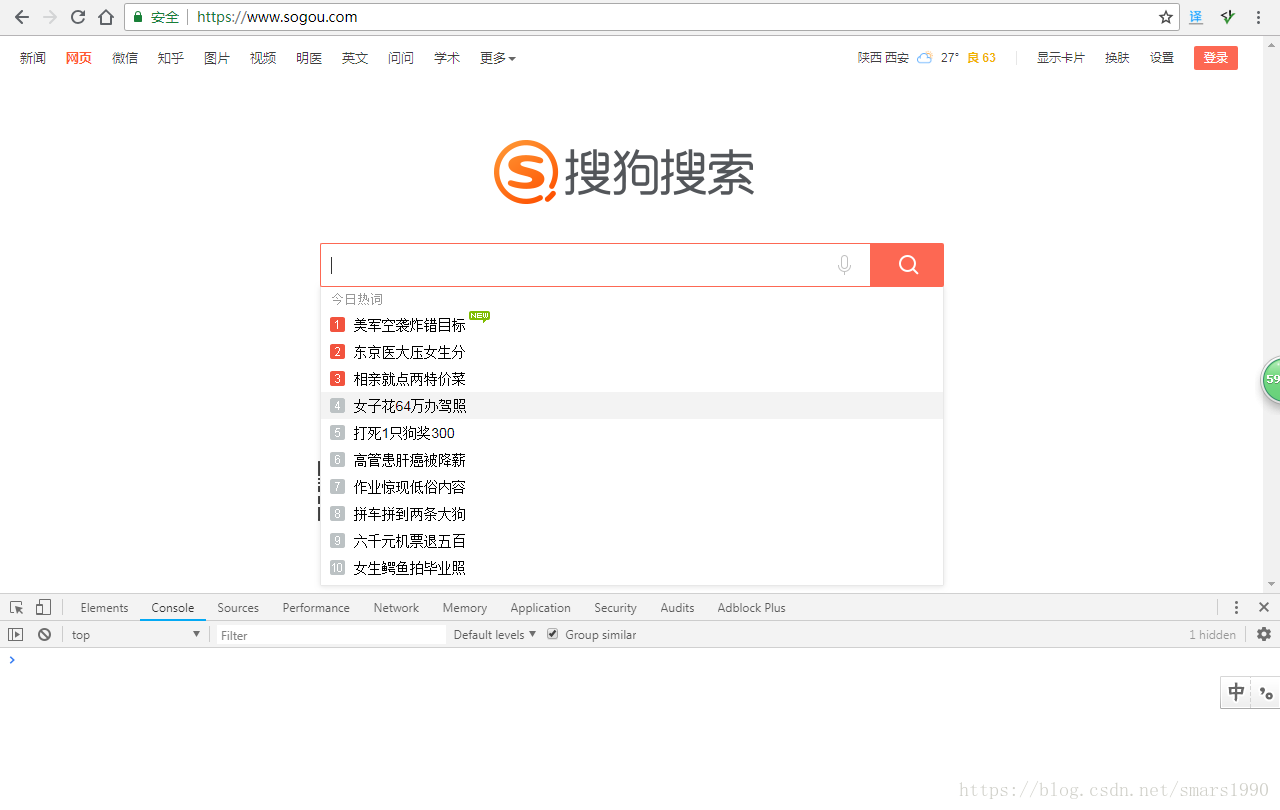
Task: Open the 明医 link
Action: coord(309,58)
